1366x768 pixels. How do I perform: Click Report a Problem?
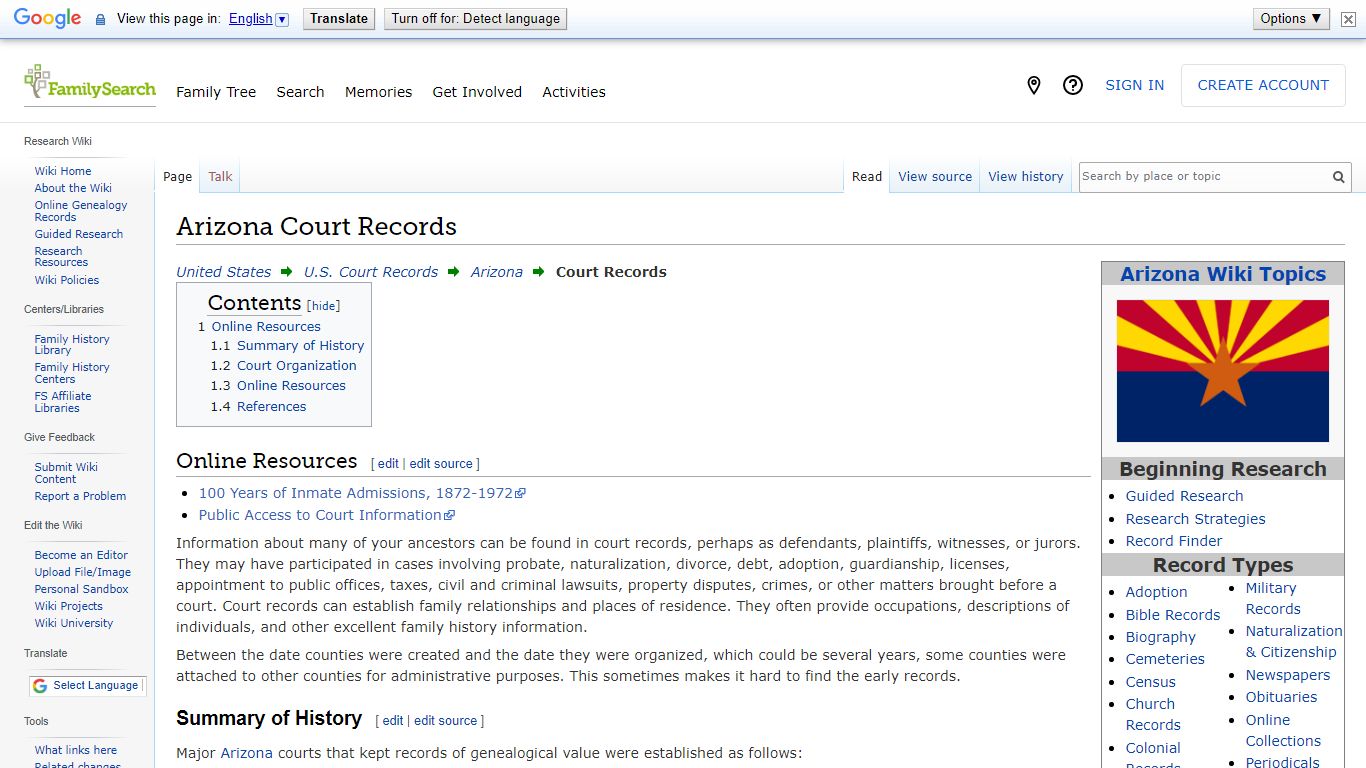click(x=80, y=496)
